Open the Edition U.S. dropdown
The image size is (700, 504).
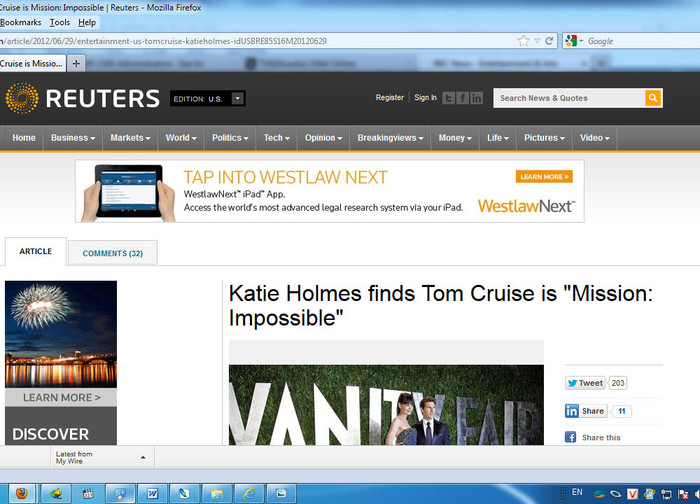208,98
